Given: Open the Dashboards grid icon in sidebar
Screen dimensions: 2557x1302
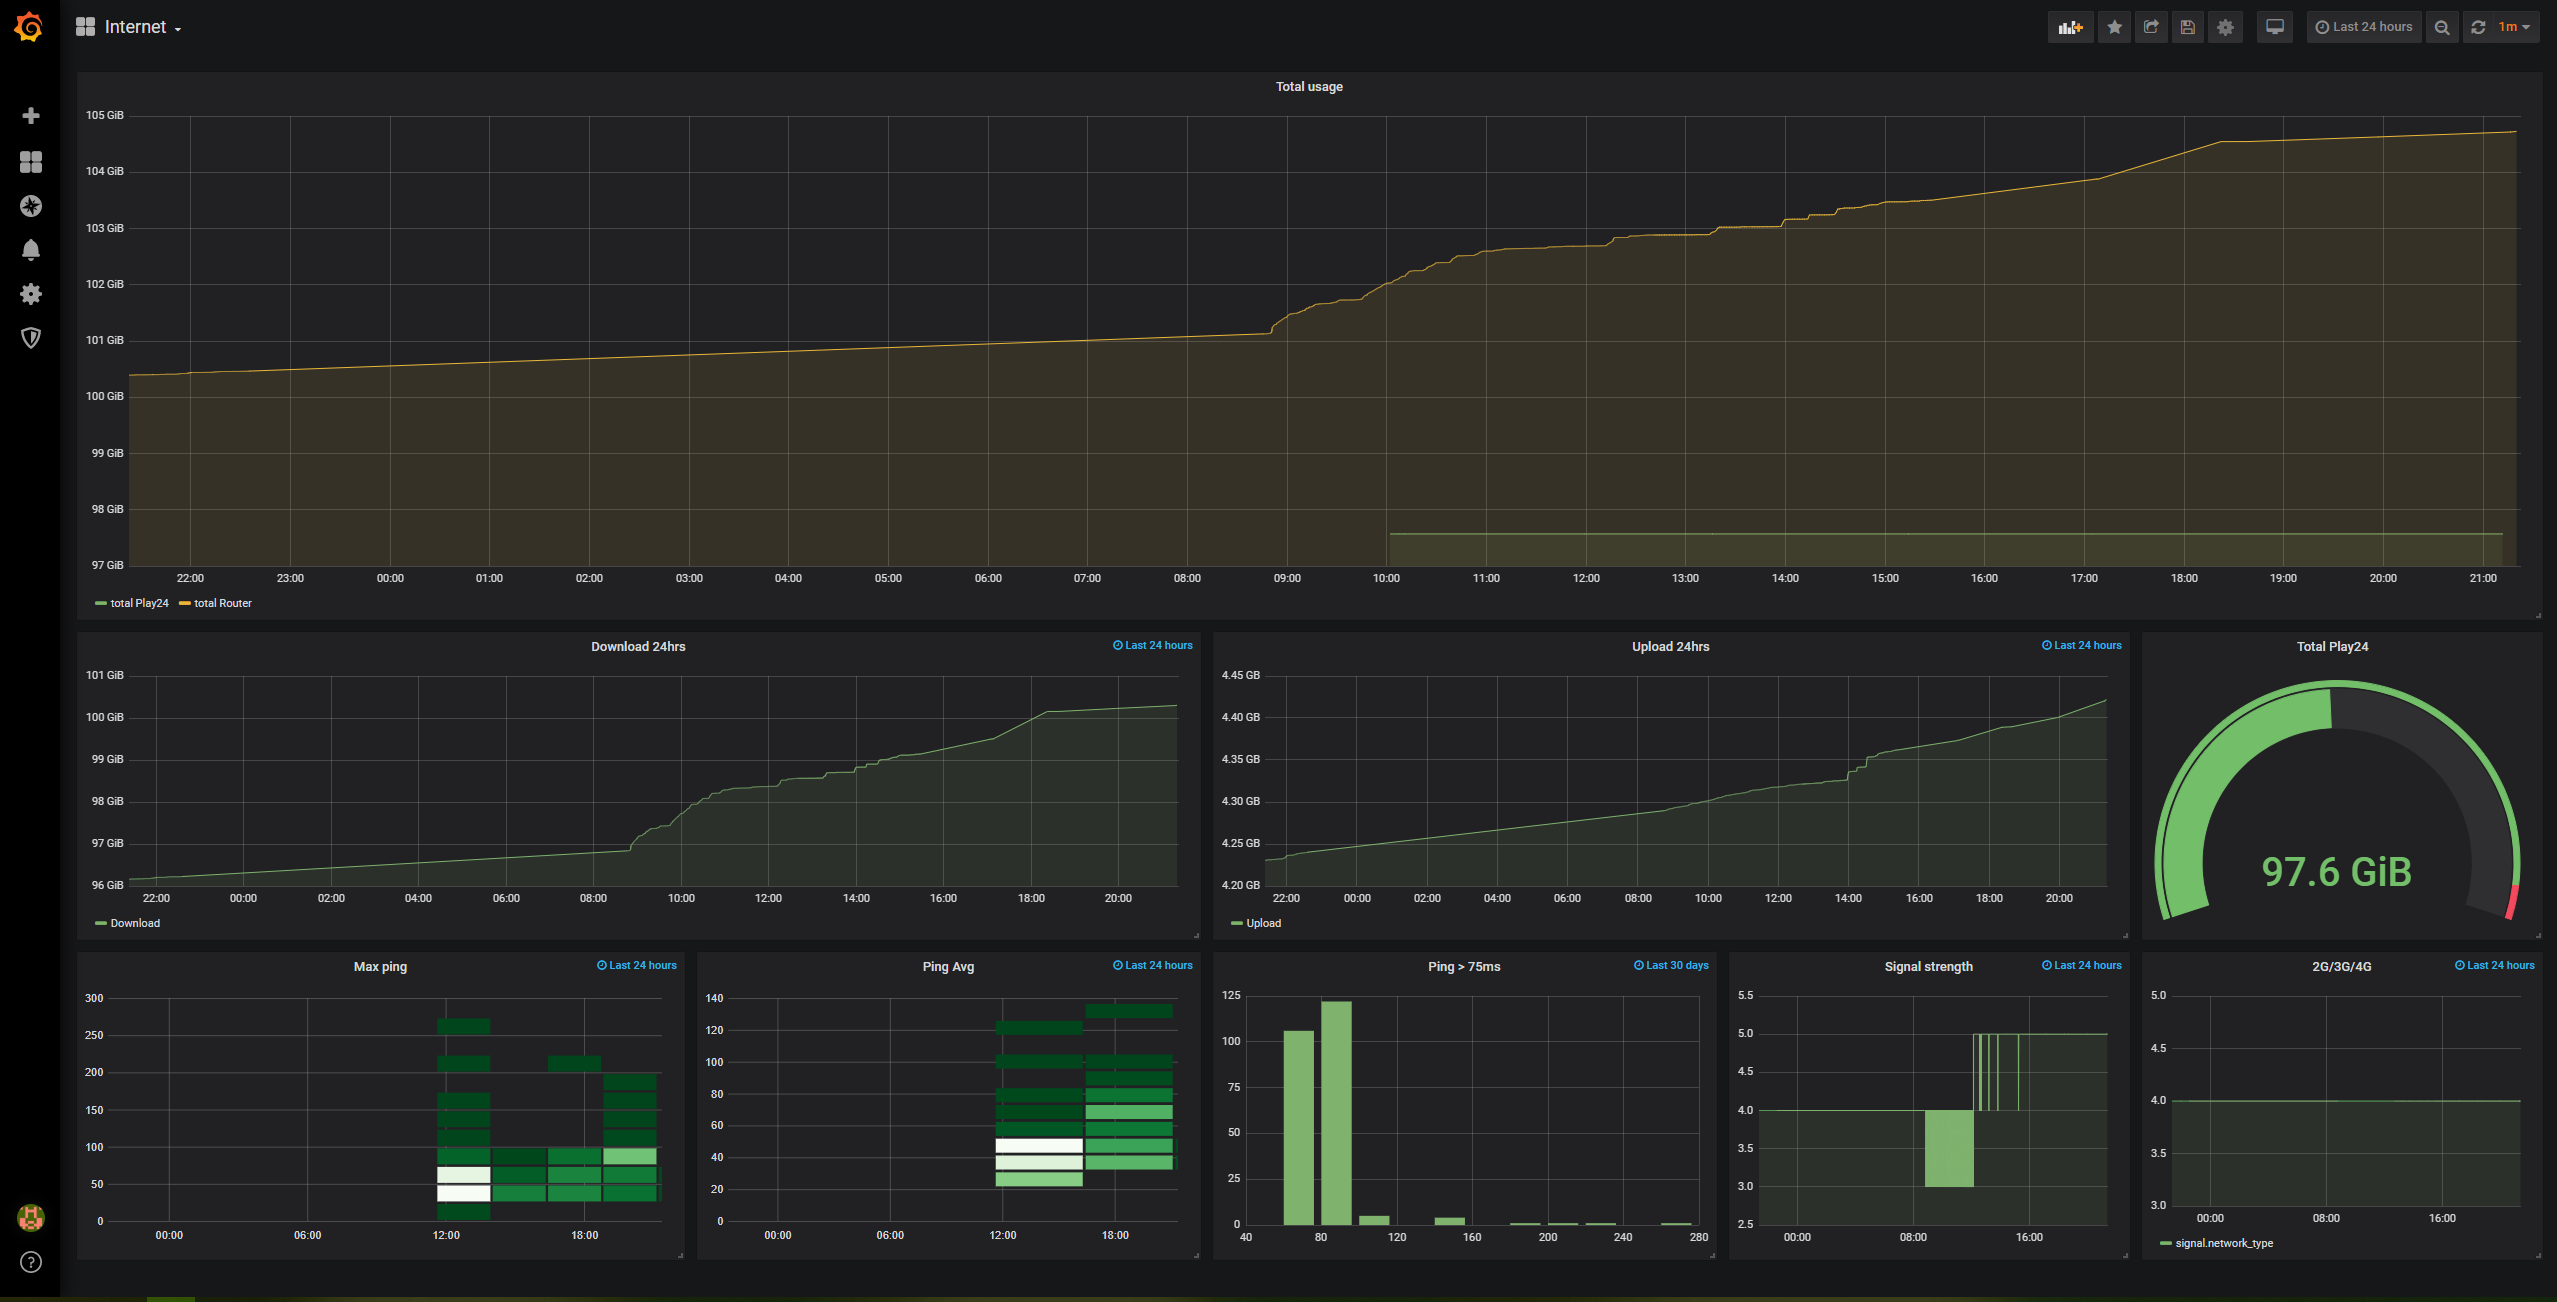Looking at the screenshot, I should pyautogui.click(x=31, y=162).
